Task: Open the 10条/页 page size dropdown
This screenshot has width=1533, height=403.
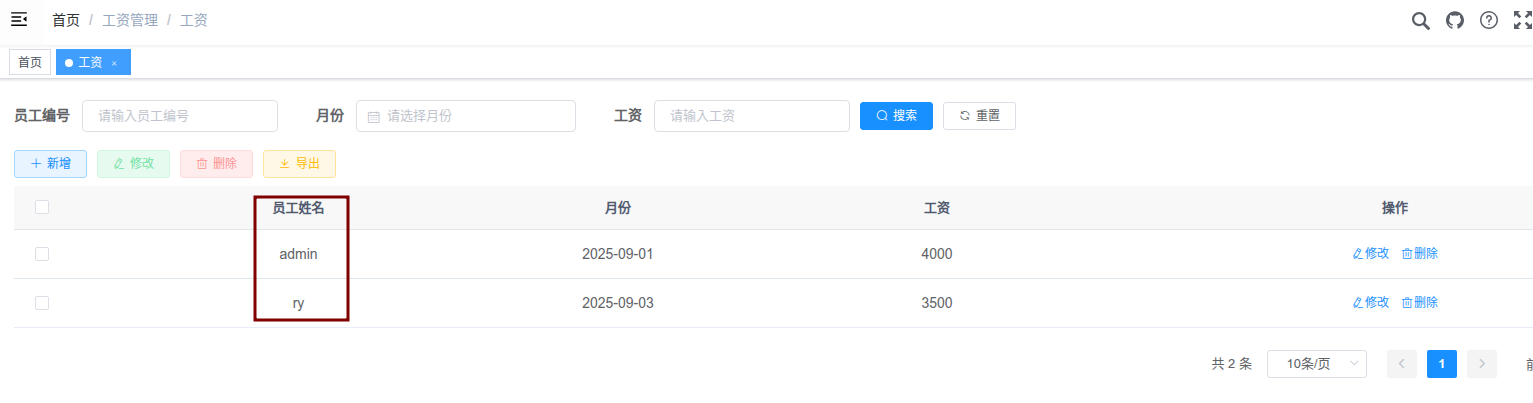Action: pyautogui.click(x=1316, y=364)
